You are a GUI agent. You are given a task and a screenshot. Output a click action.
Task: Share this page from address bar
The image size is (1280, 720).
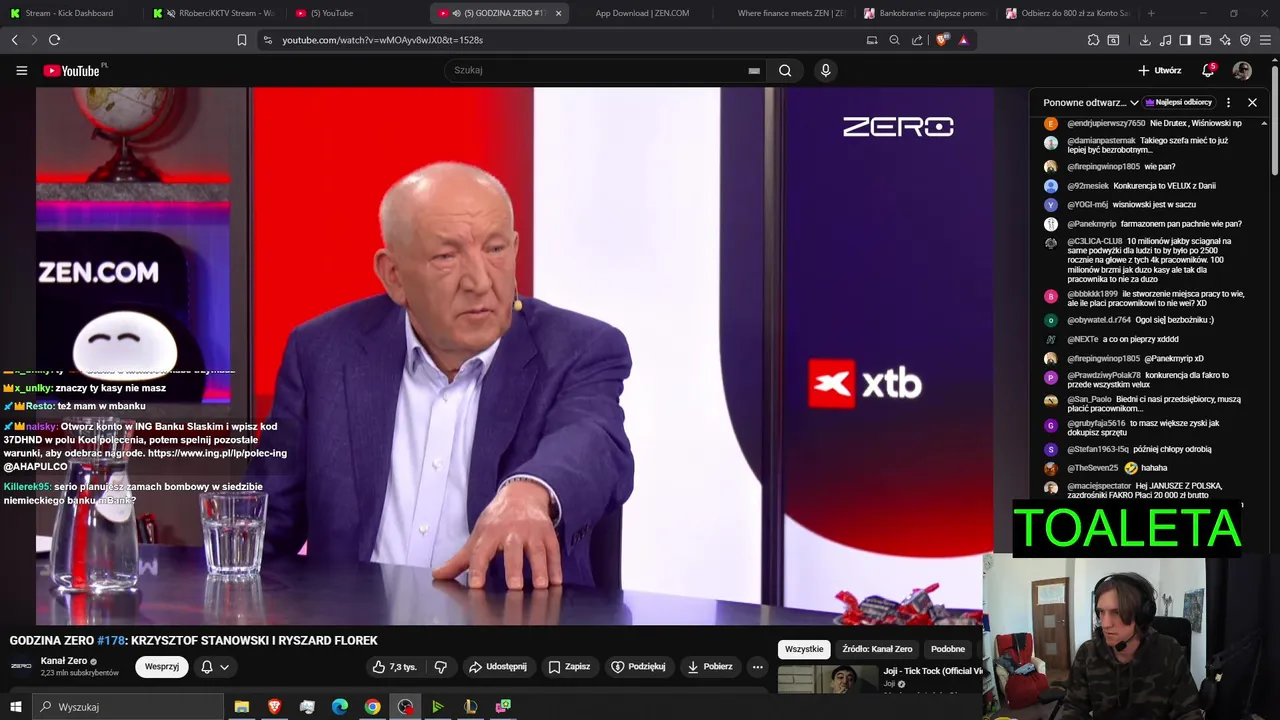point(917,40)
